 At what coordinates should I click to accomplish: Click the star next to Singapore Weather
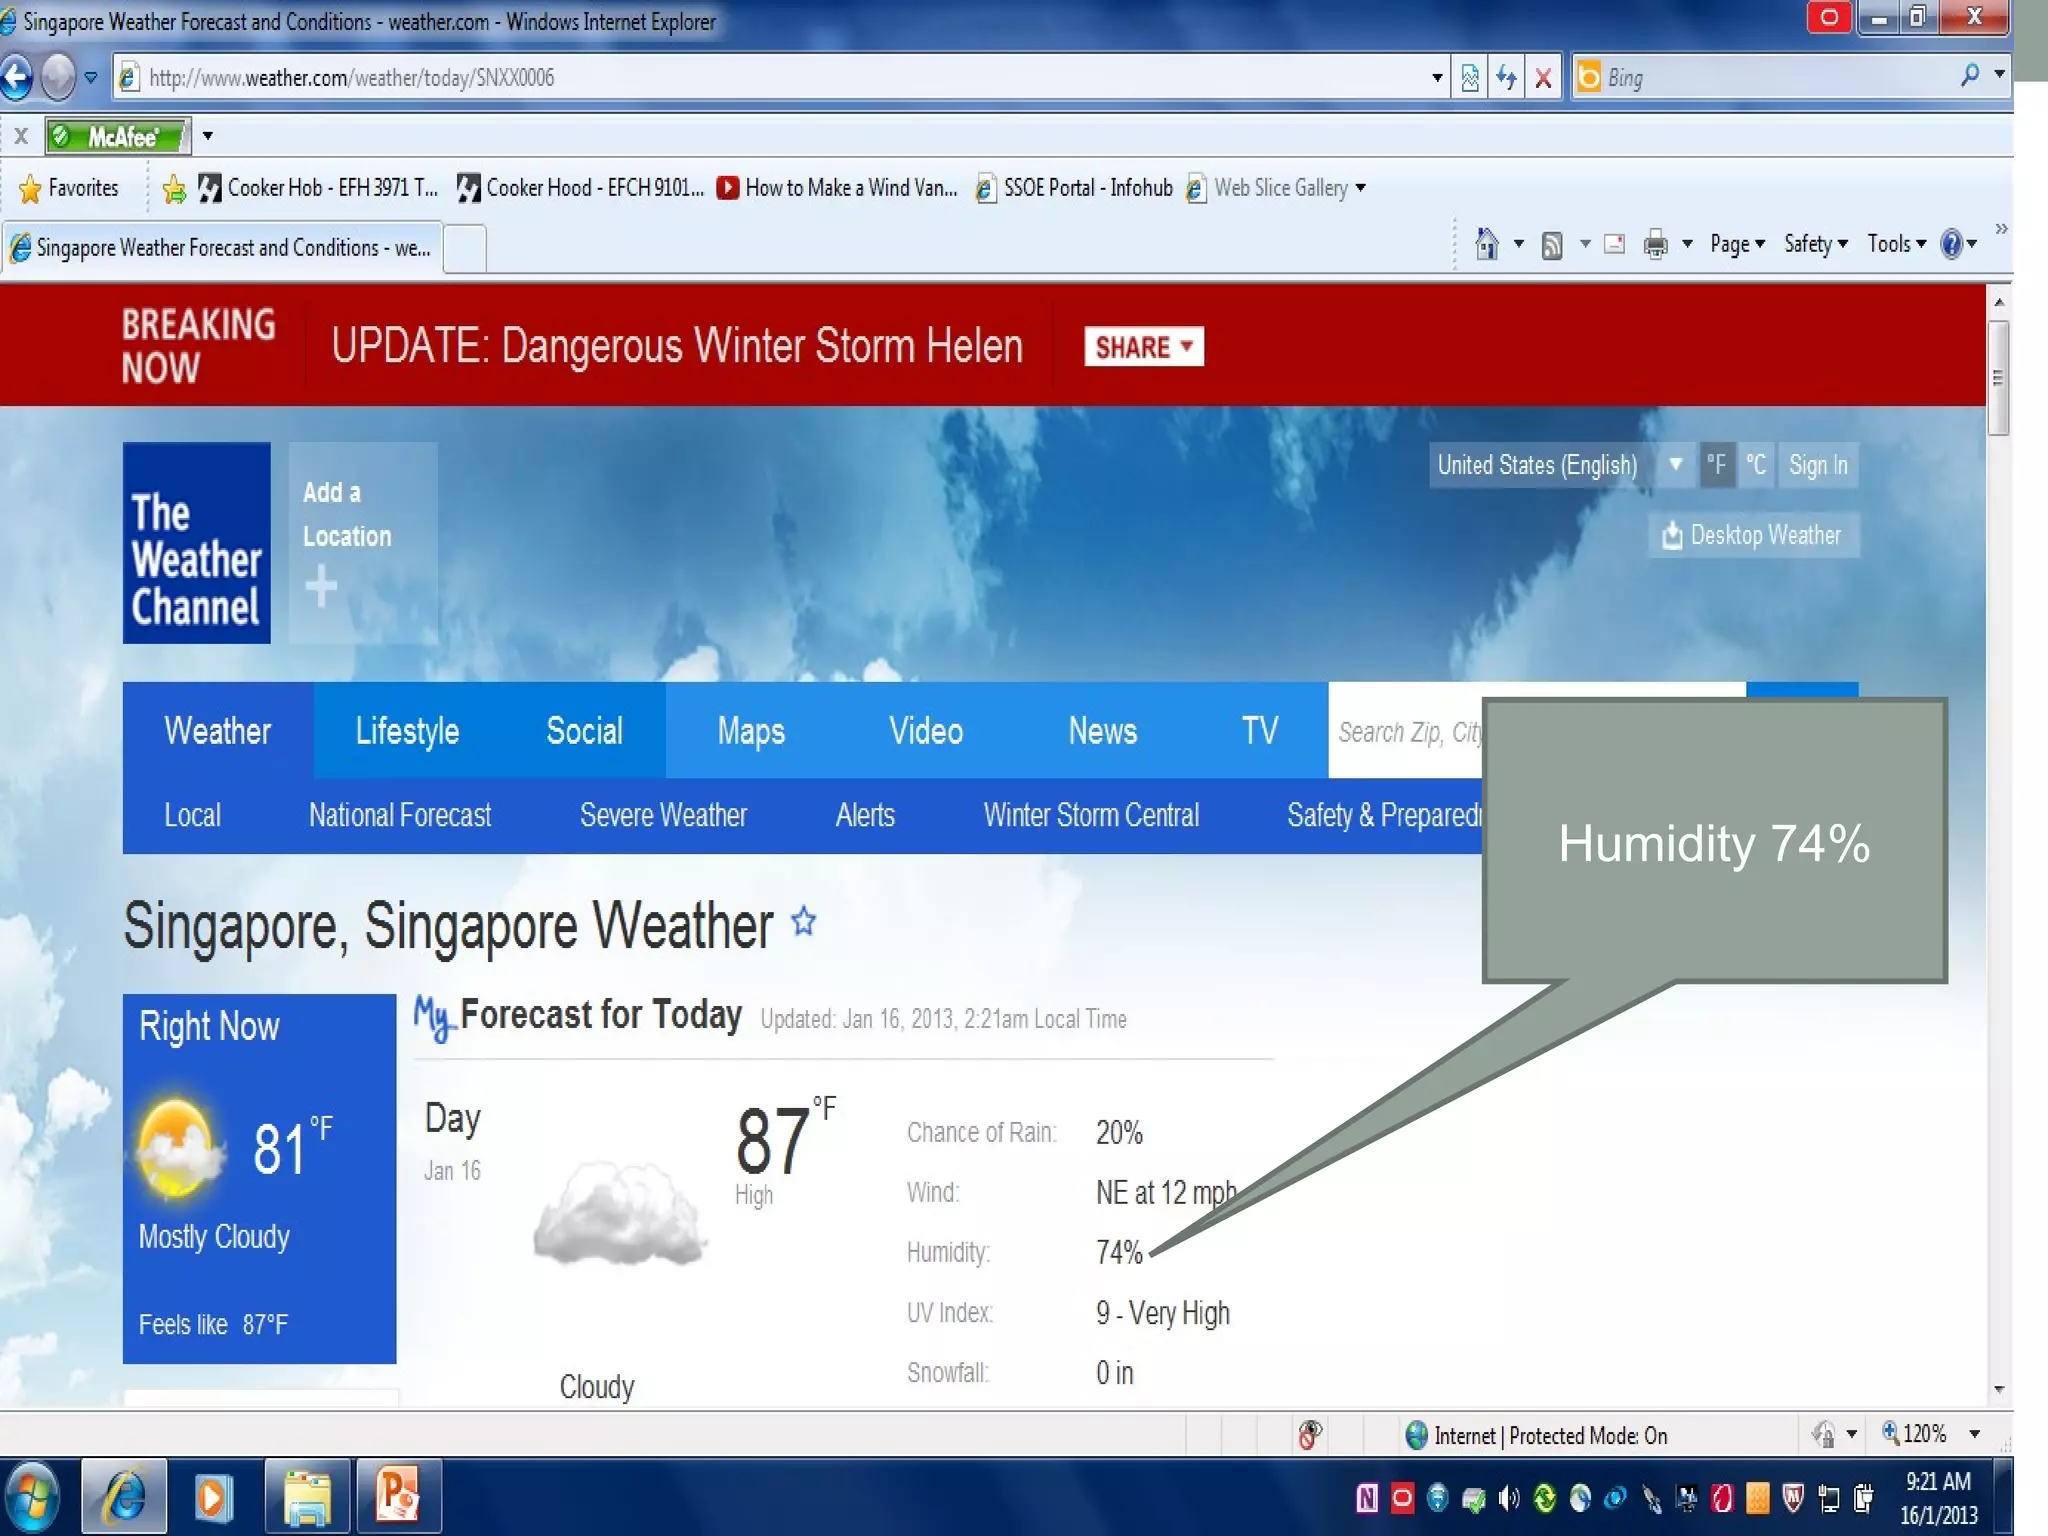[x=804, y=921]
